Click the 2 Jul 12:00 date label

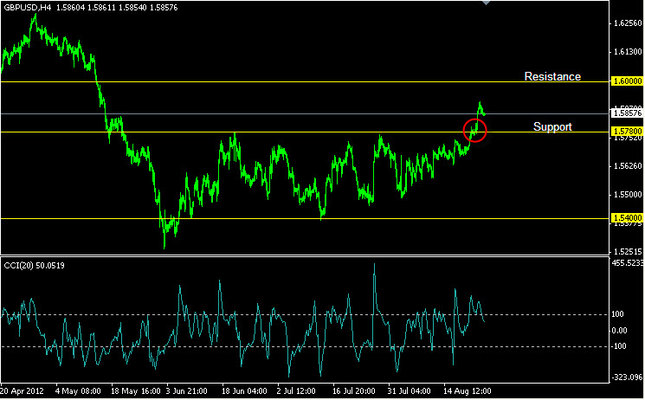297,391
